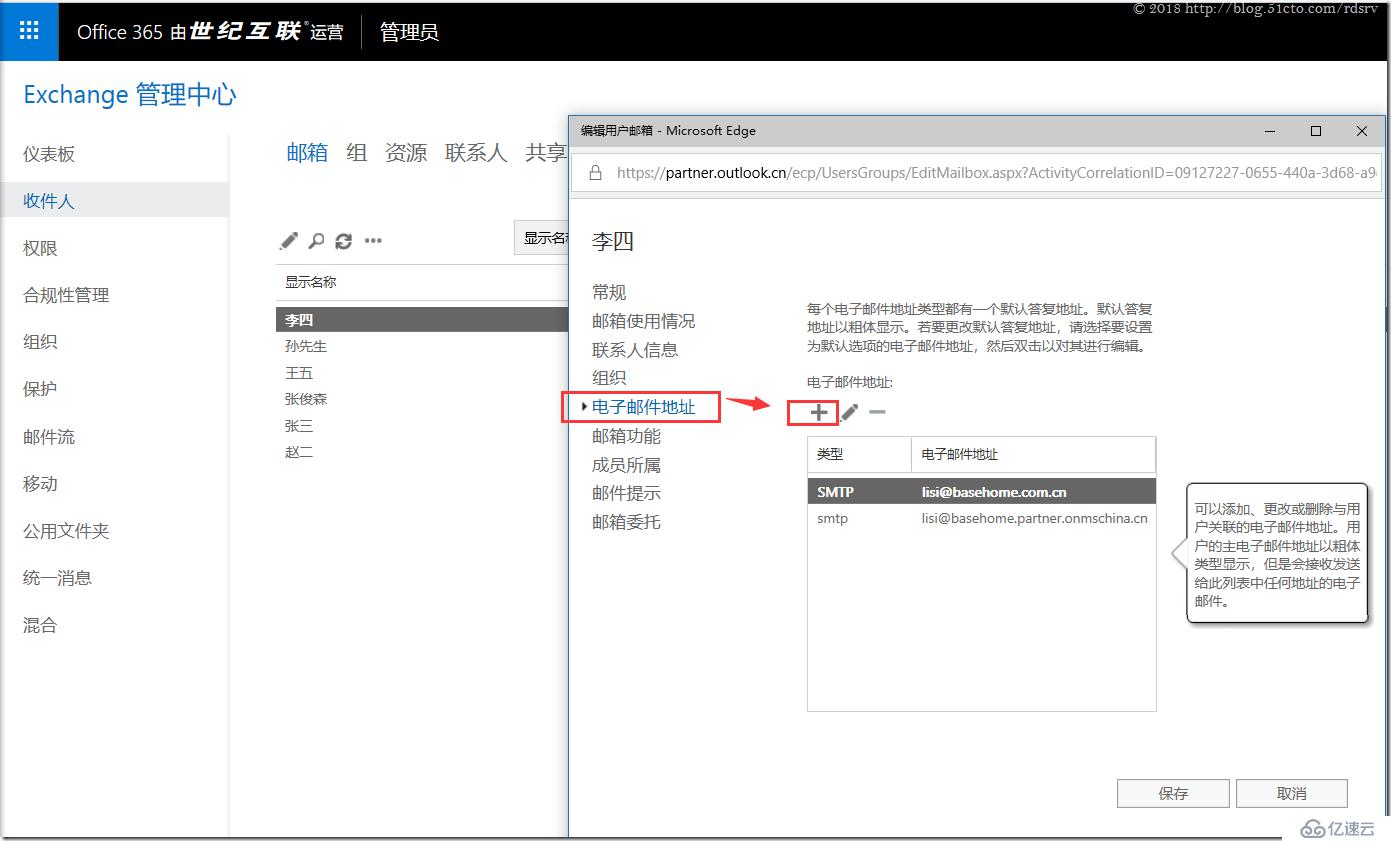Minimize the Edge dialog window

coord(1270,131)
